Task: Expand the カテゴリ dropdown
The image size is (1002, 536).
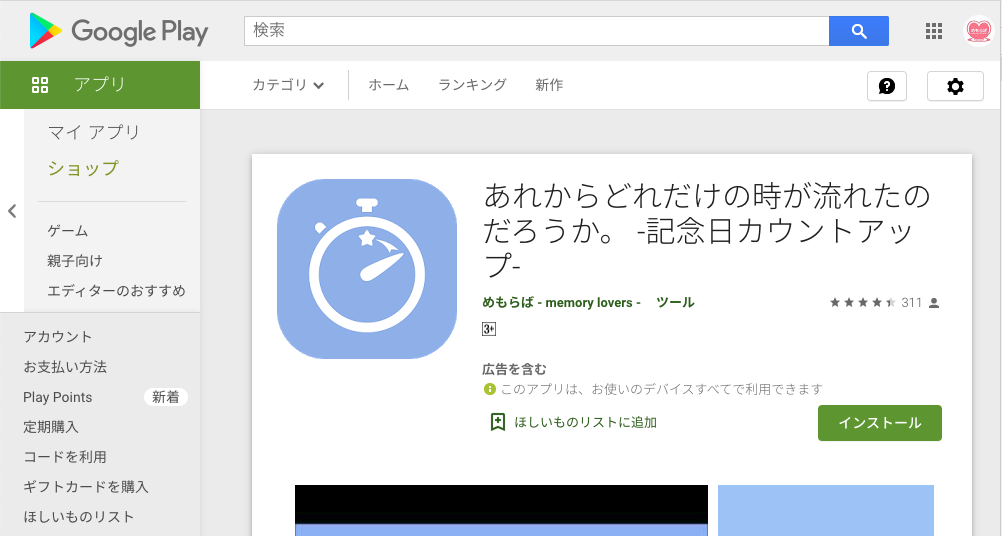Action: tap(288, 85)
